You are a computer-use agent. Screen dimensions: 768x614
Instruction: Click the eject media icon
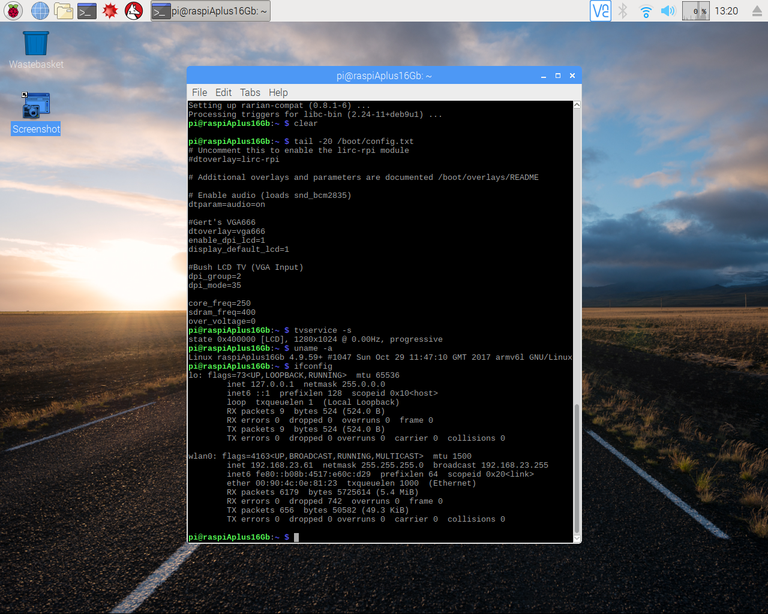757,11
